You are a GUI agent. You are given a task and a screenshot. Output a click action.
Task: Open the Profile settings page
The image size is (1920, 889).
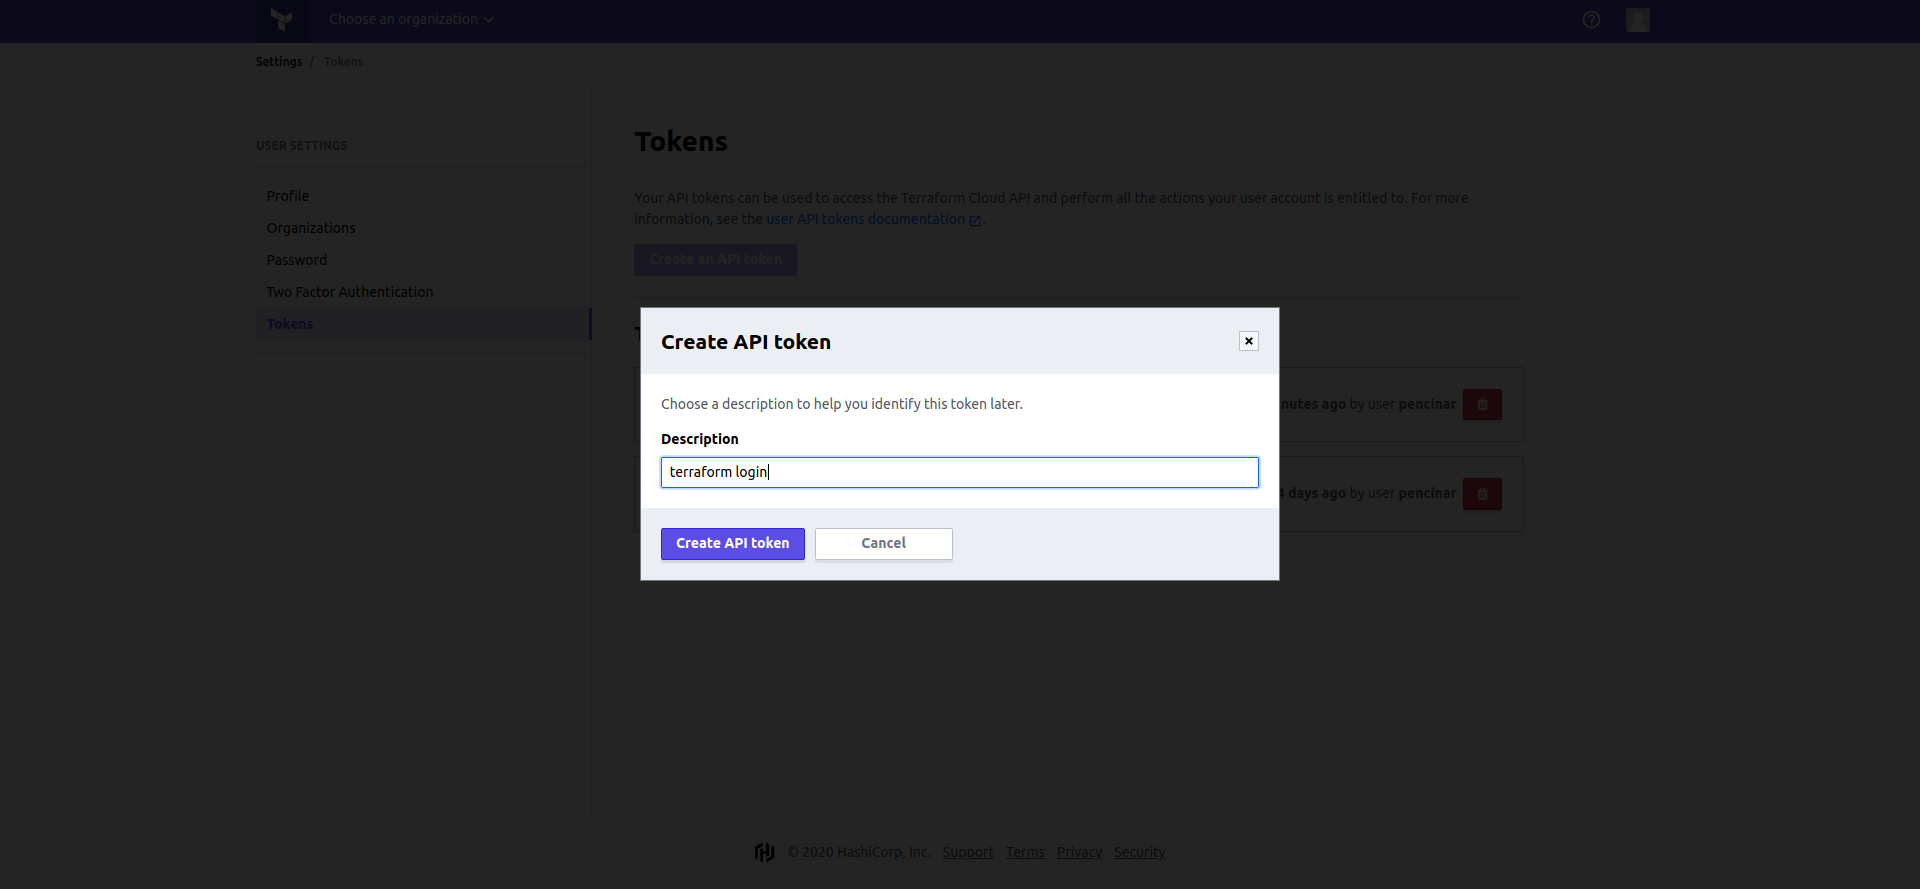pos(287,196)
